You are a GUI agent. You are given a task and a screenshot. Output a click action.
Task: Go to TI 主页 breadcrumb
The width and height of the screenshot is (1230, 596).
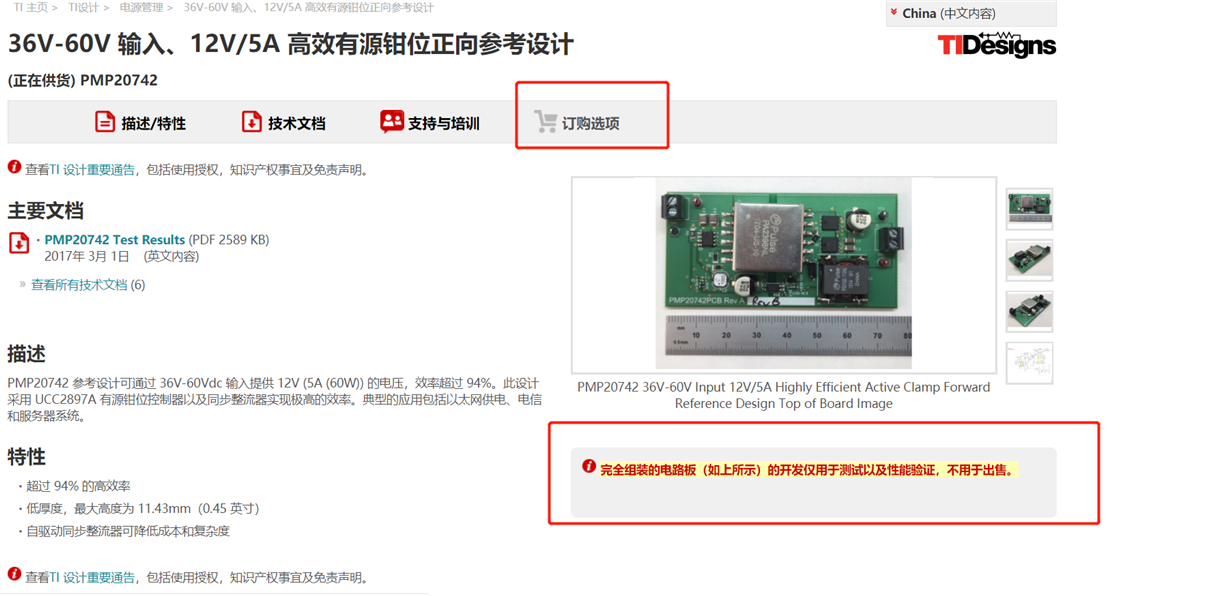31,7
